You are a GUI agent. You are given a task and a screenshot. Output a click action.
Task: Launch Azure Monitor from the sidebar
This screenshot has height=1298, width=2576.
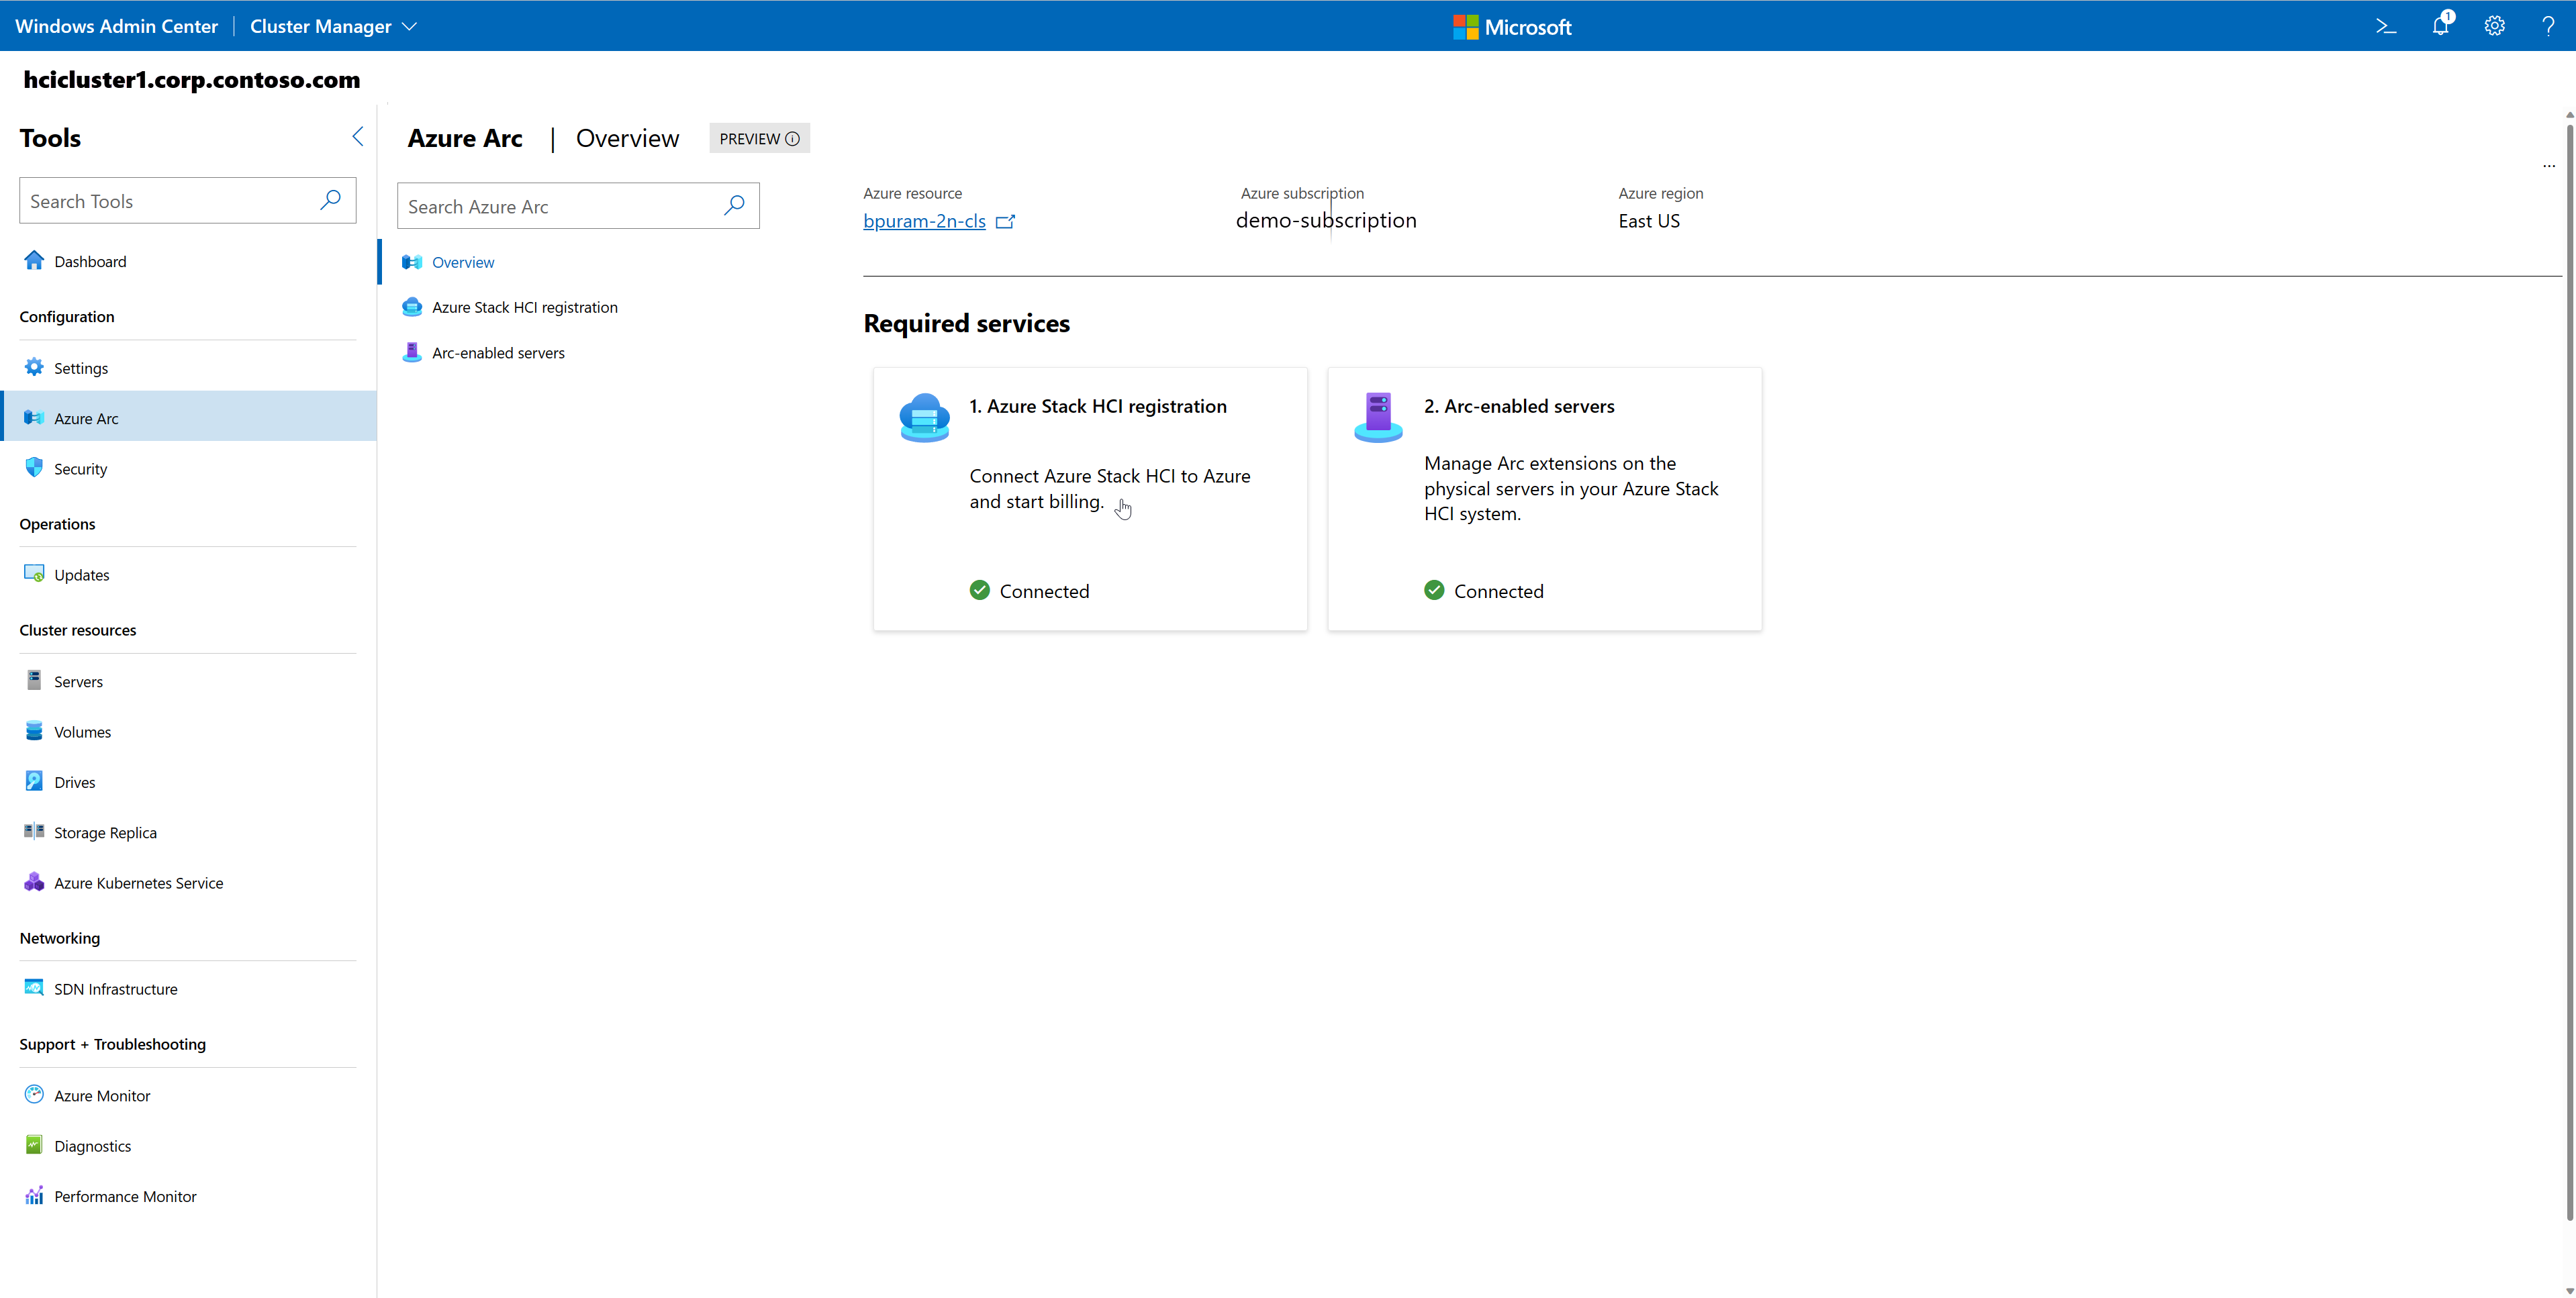point(101,1095)
